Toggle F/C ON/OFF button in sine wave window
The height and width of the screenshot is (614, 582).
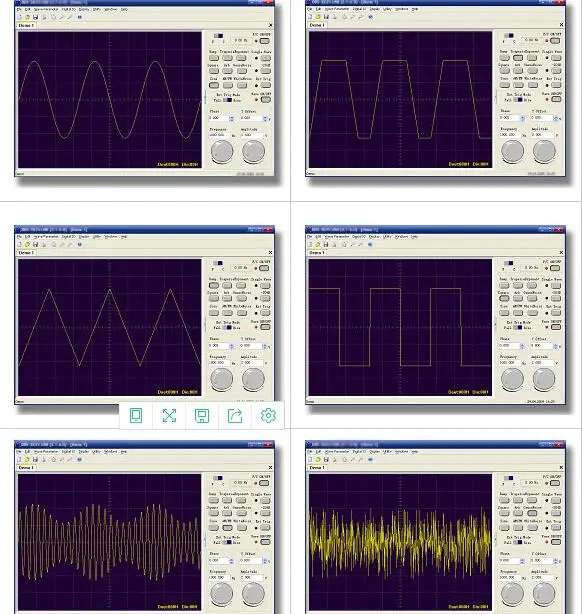pos(265,41)
